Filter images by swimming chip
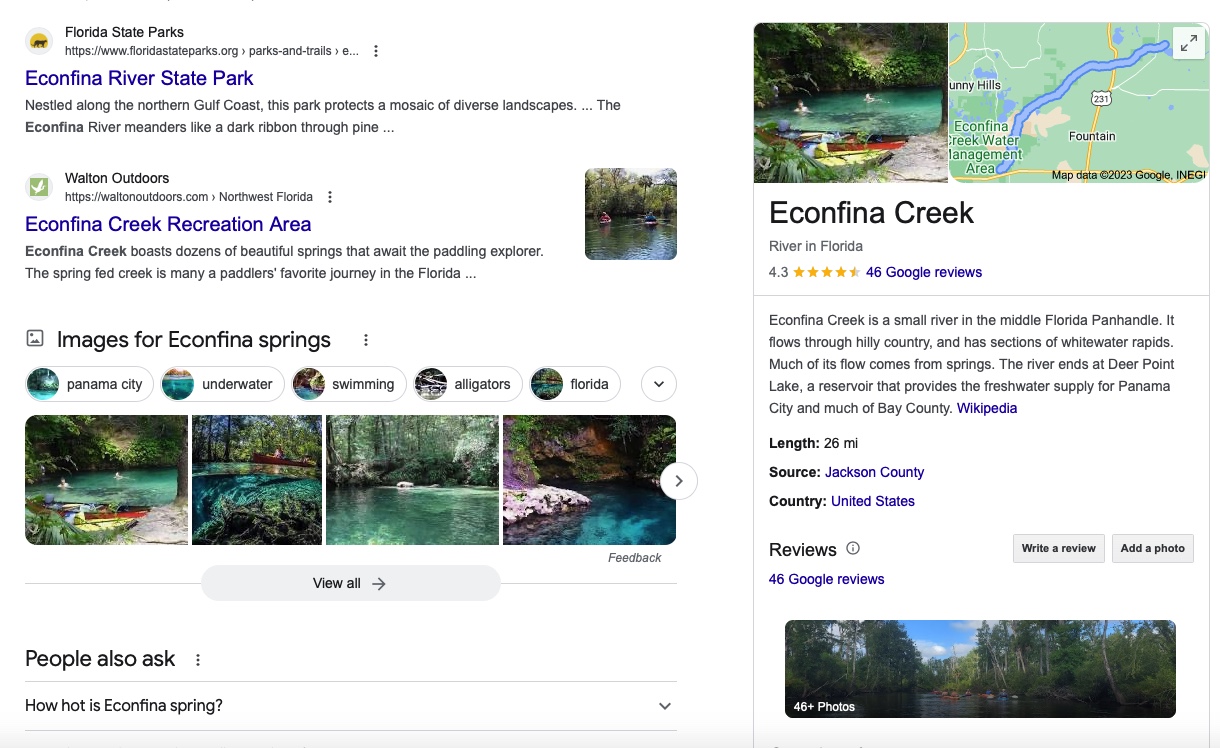The image size is (1220, 748). pos(349,384)
